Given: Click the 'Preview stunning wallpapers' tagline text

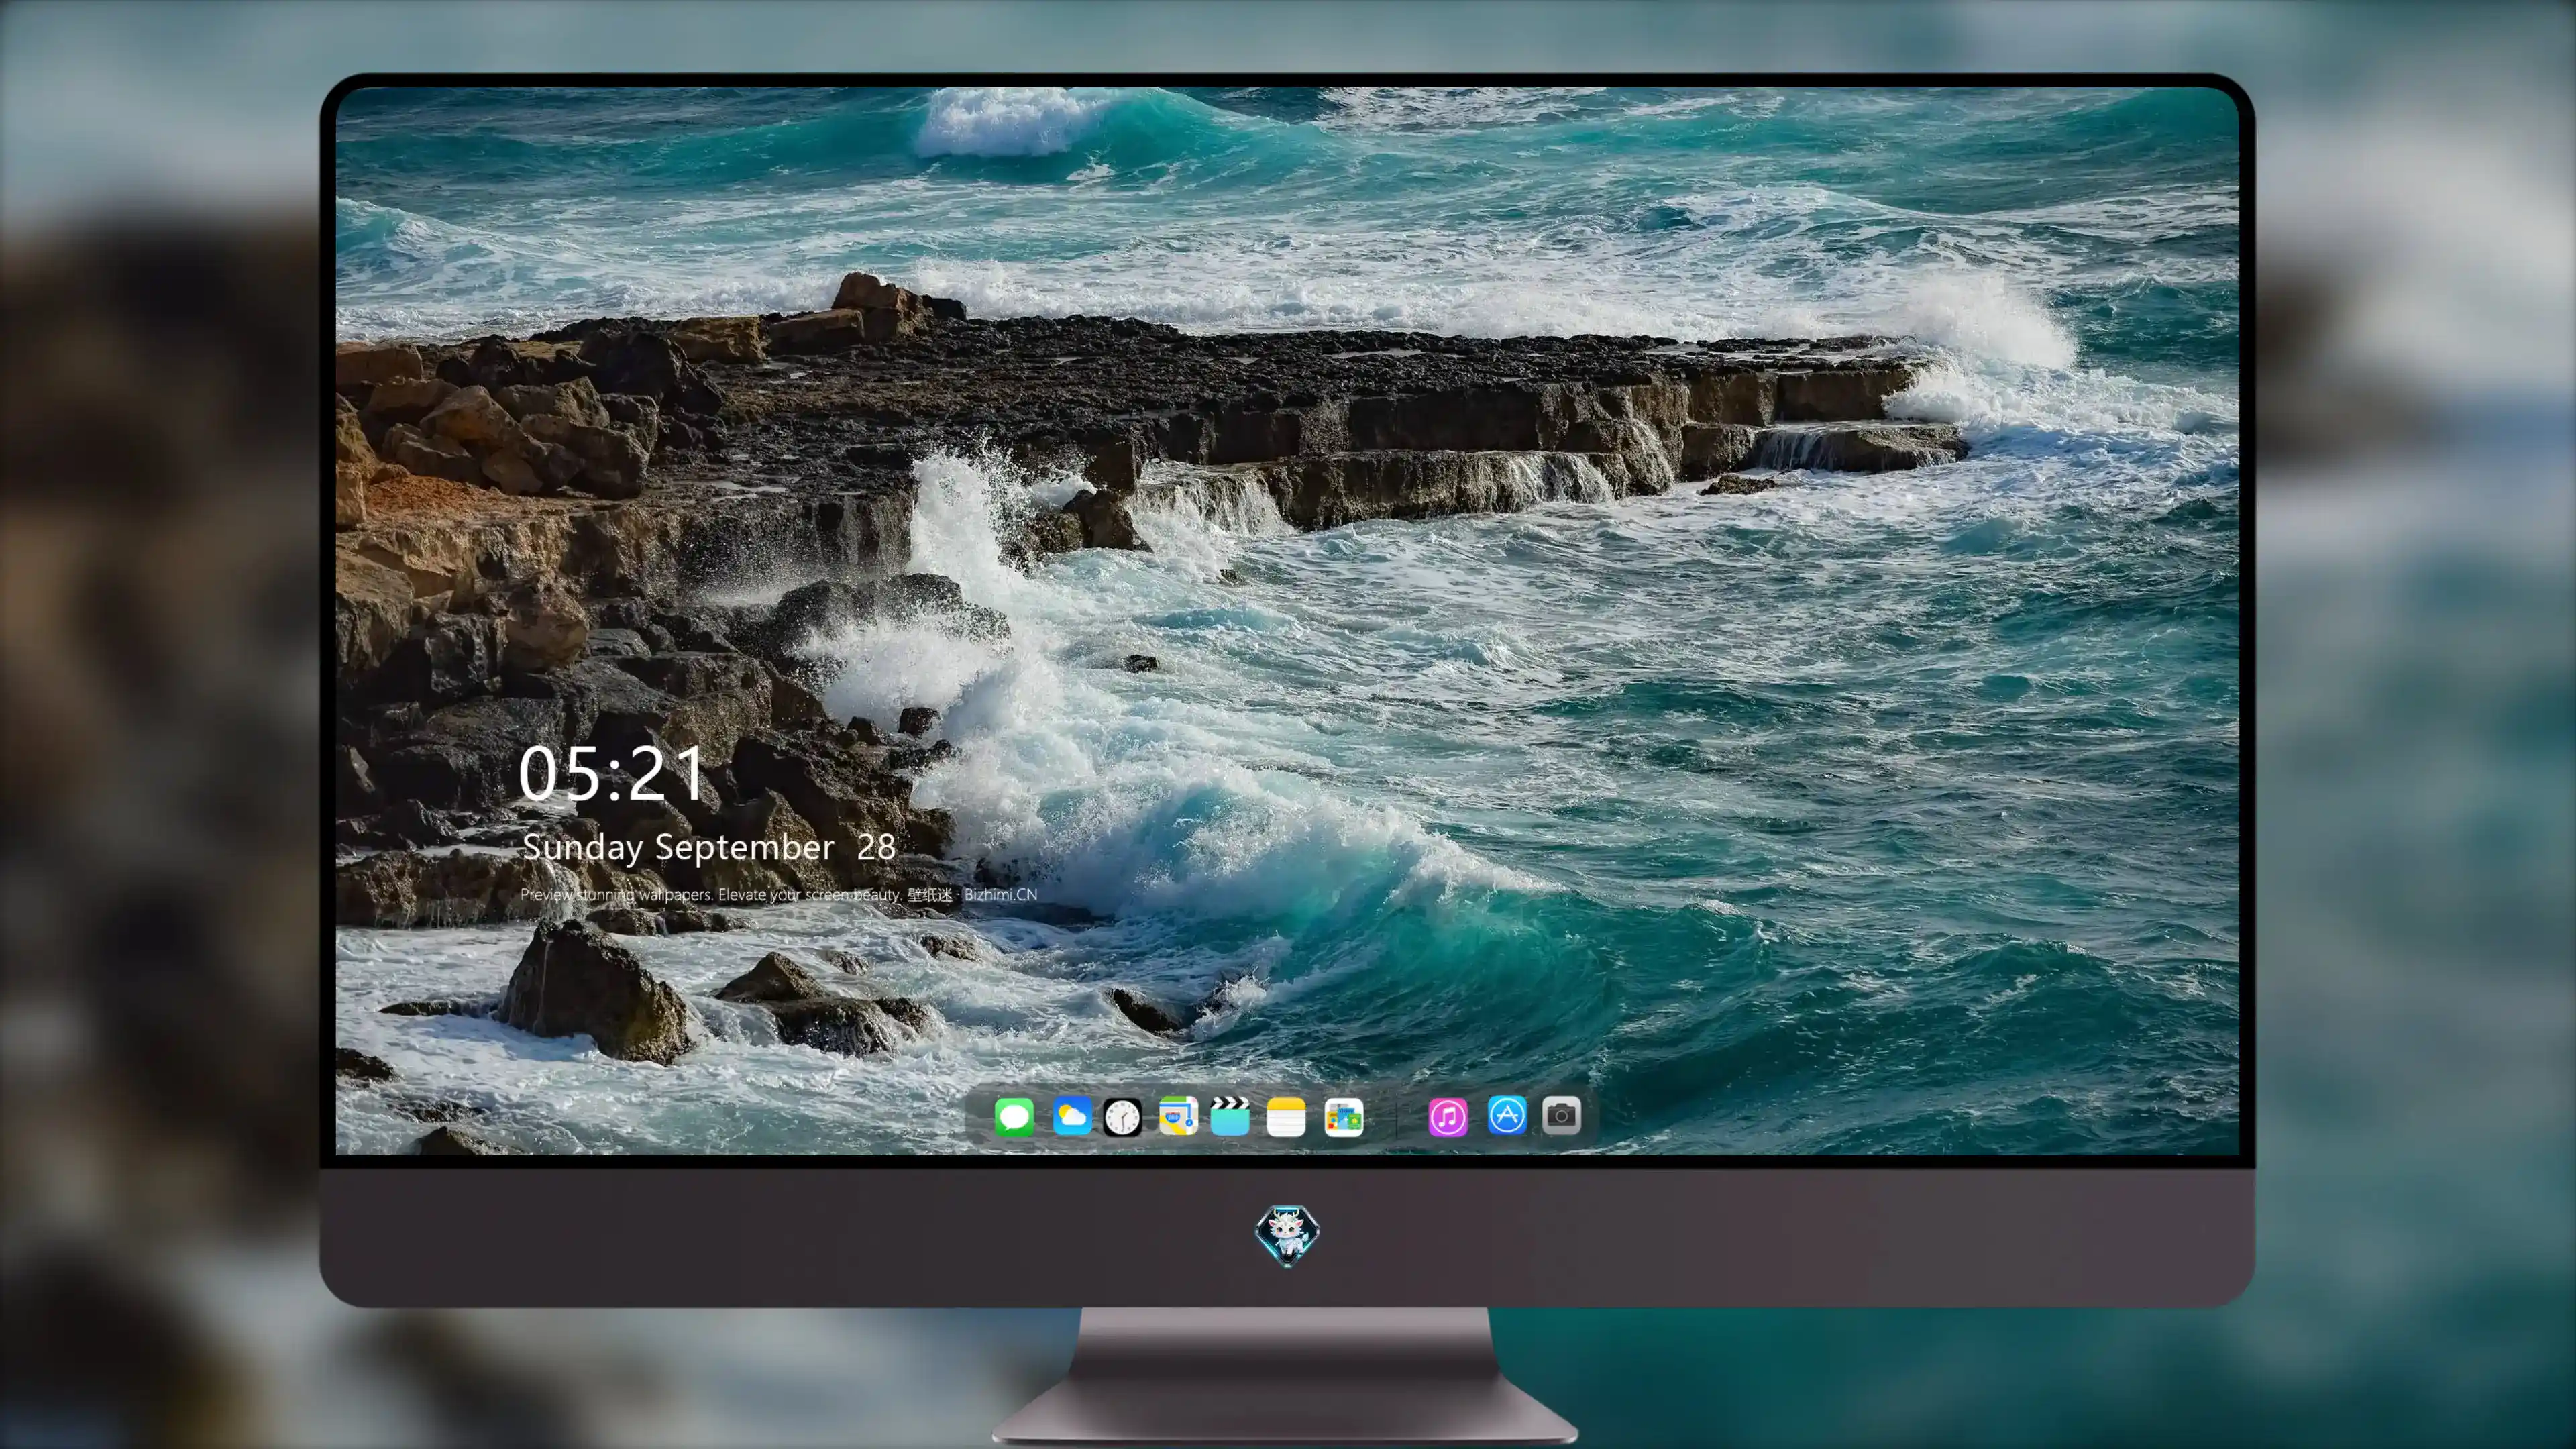Looking at the screenshot, I should (778, 894).
